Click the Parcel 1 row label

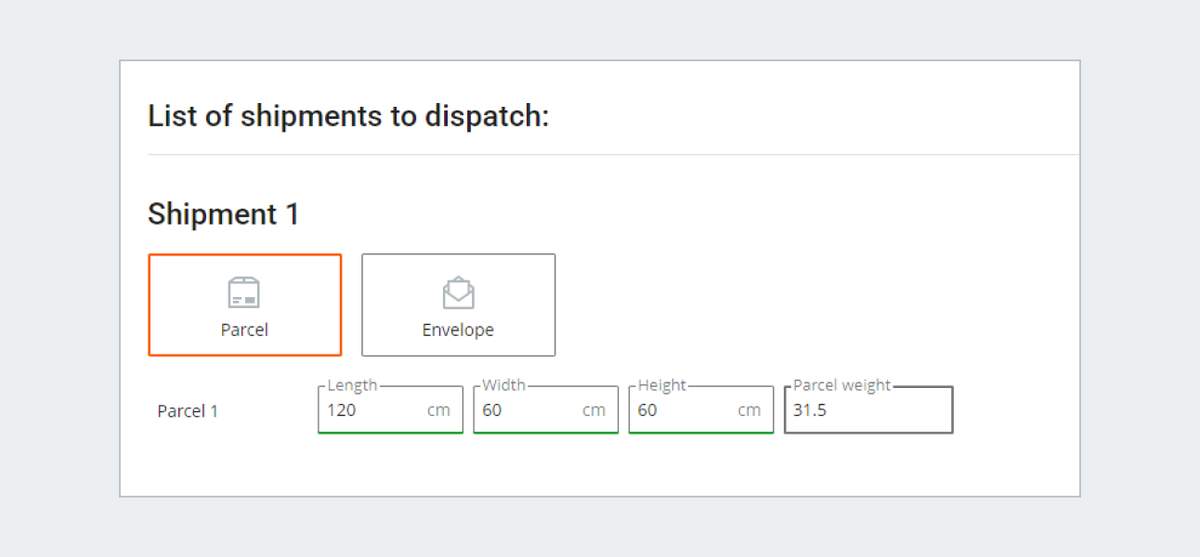[188, 411]
